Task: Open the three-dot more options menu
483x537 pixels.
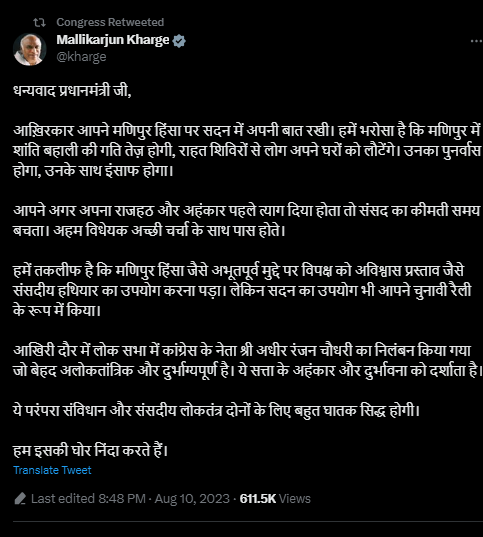Action: [476, 41]
